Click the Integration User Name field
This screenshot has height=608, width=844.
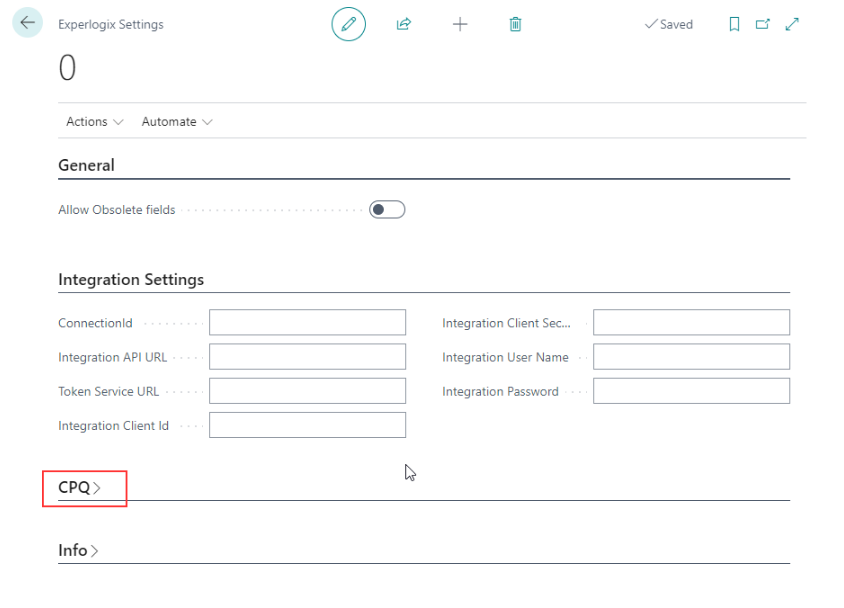coord(692,357)
